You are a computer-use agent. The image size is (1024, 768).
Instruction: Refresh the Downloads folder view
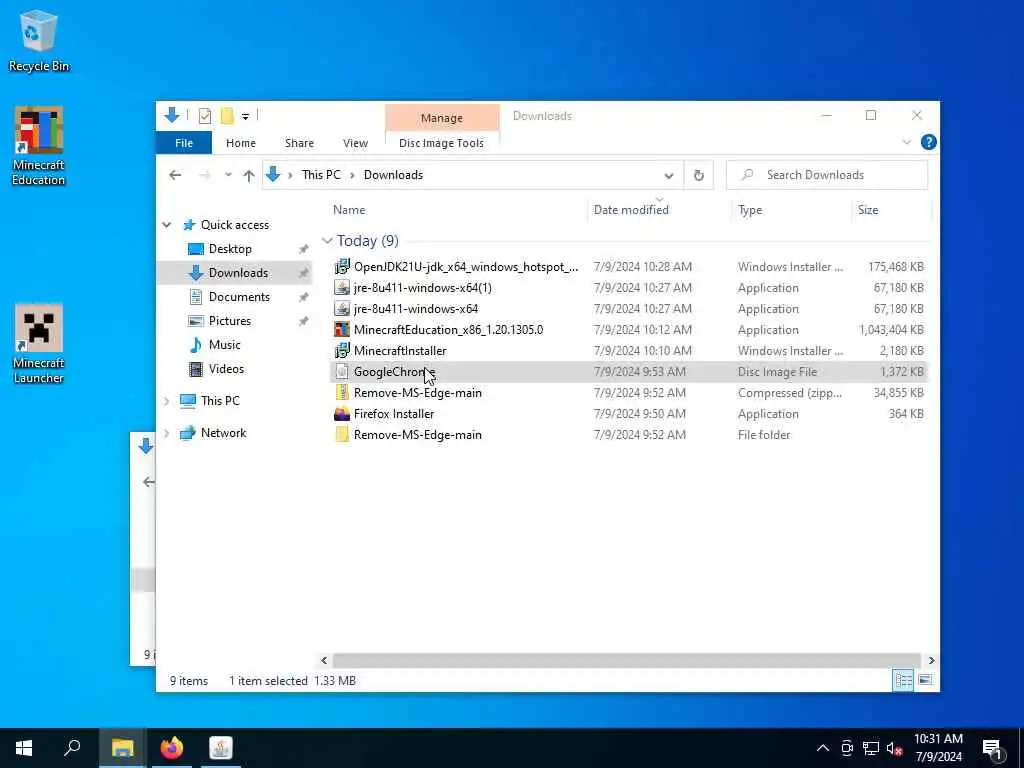click(x=698, y=175)
